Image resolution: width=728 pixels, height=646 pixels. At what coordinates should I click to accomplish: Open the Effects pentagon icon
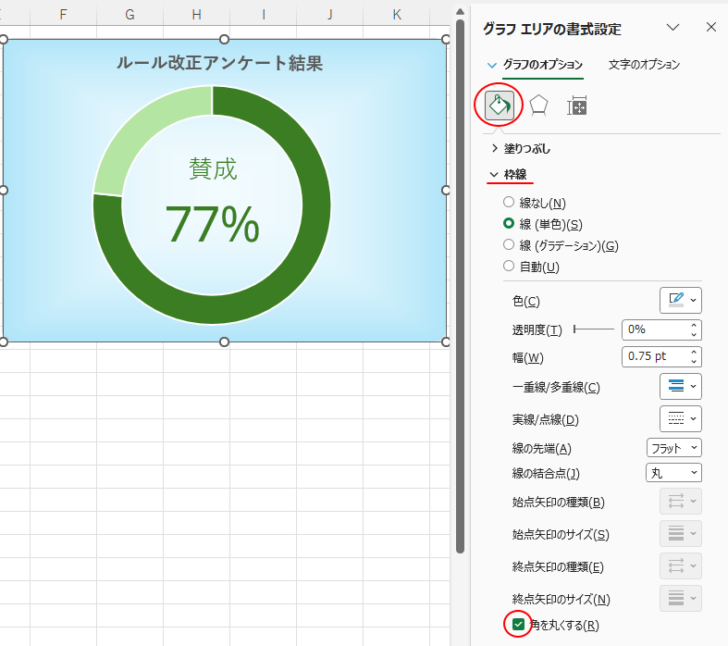click(539, 106)
